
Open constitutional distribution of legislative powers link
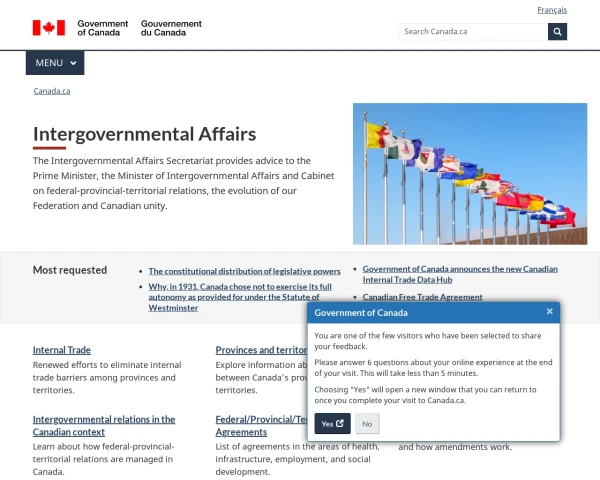(244, 271)
